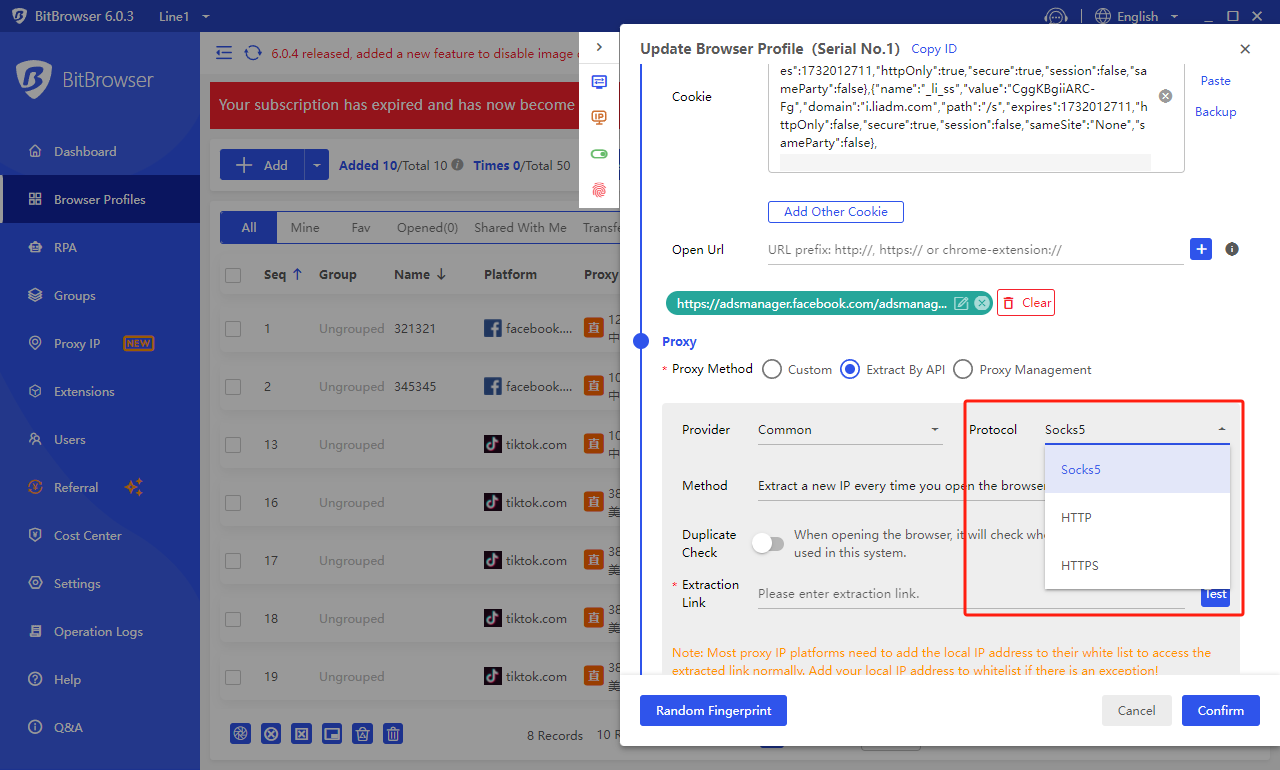Viewport: 1280px width, 770px height.
Task: Click the aperture icon in bottom toolbar
Action: 240,734
